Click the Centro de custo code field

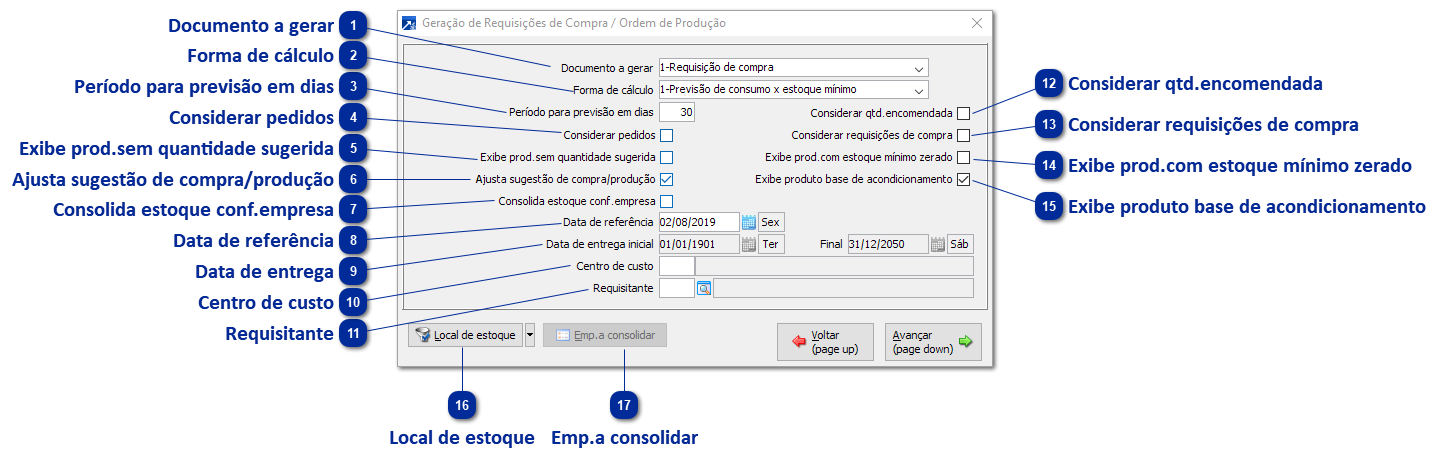(677, 266)
